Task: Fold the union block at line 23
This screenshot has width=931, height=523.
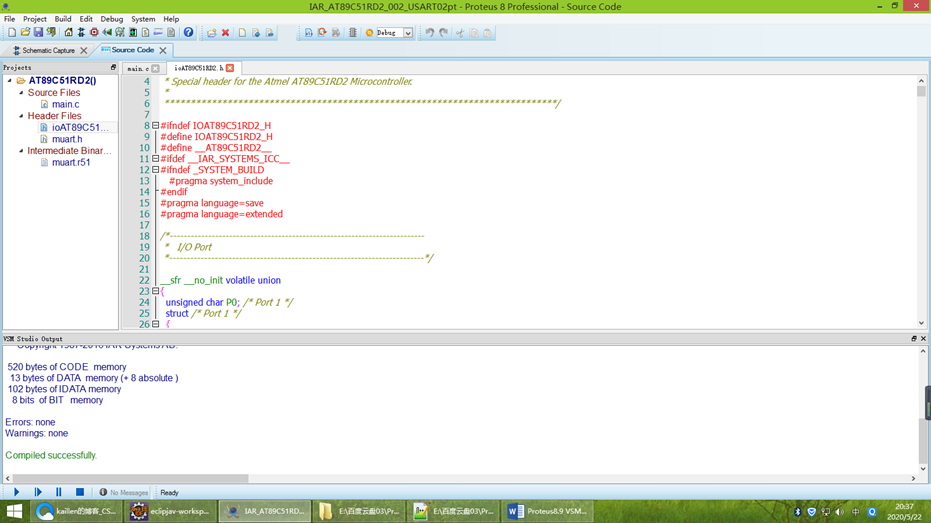Action: pos(156,291)
